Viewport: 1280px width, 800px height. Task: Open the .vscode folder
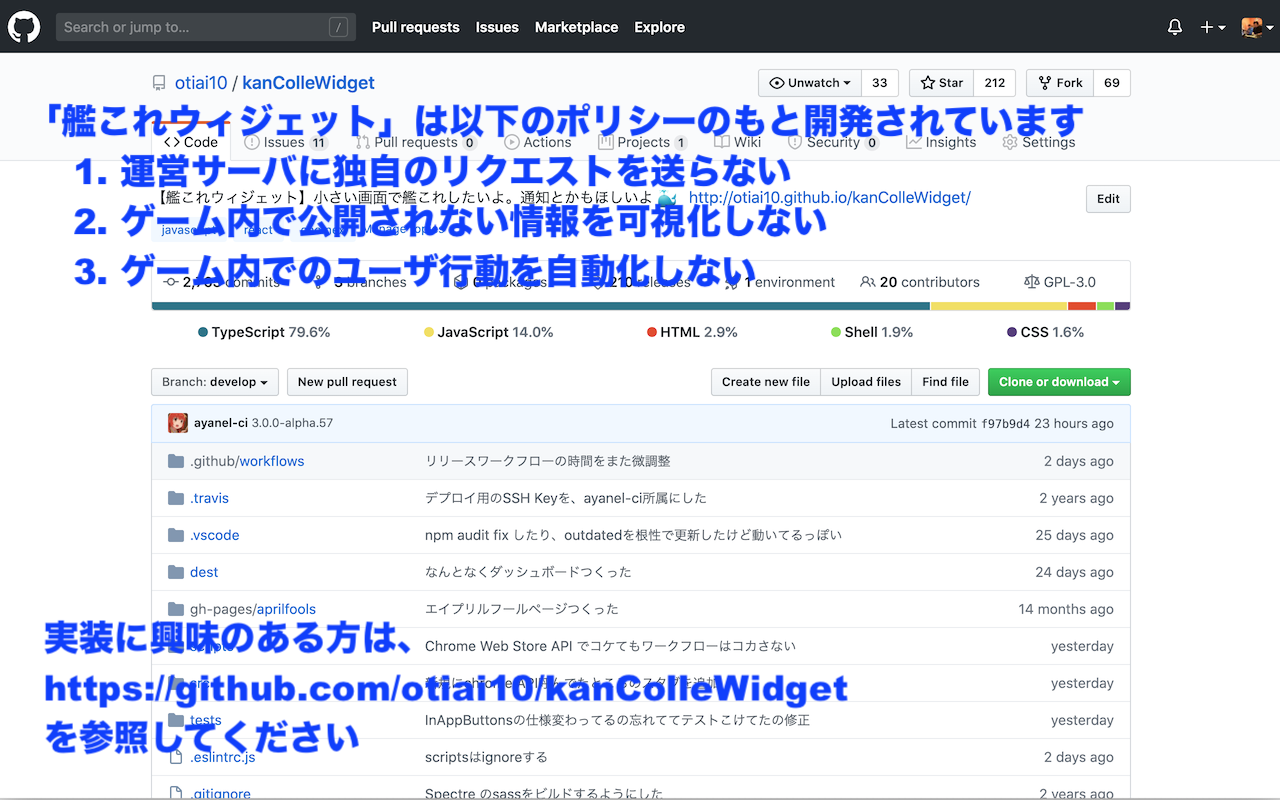point(215,535)
